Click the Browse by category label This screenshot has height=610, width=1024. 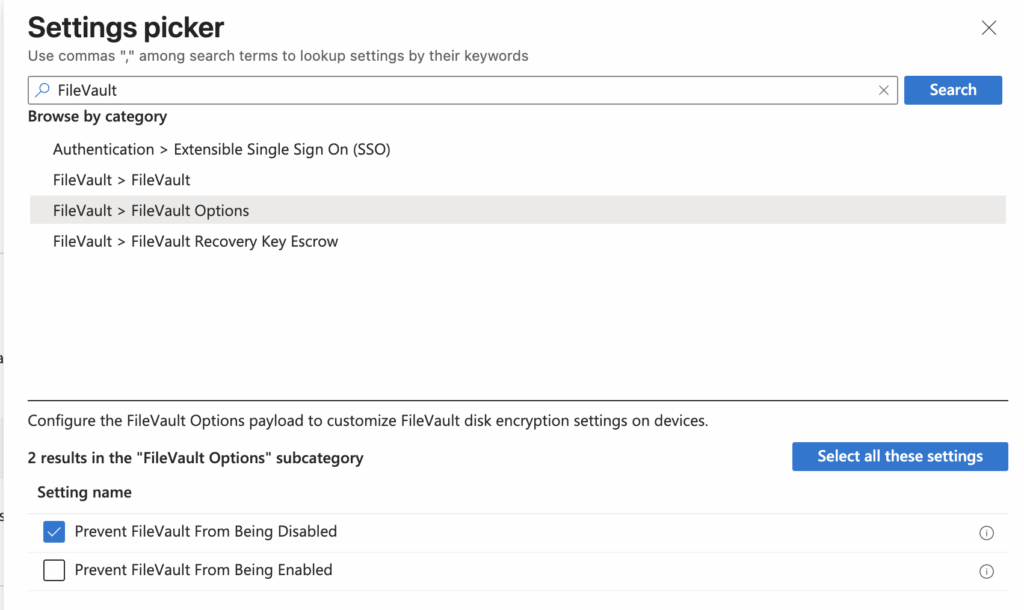pyautogui.click(x=96, y=116)
